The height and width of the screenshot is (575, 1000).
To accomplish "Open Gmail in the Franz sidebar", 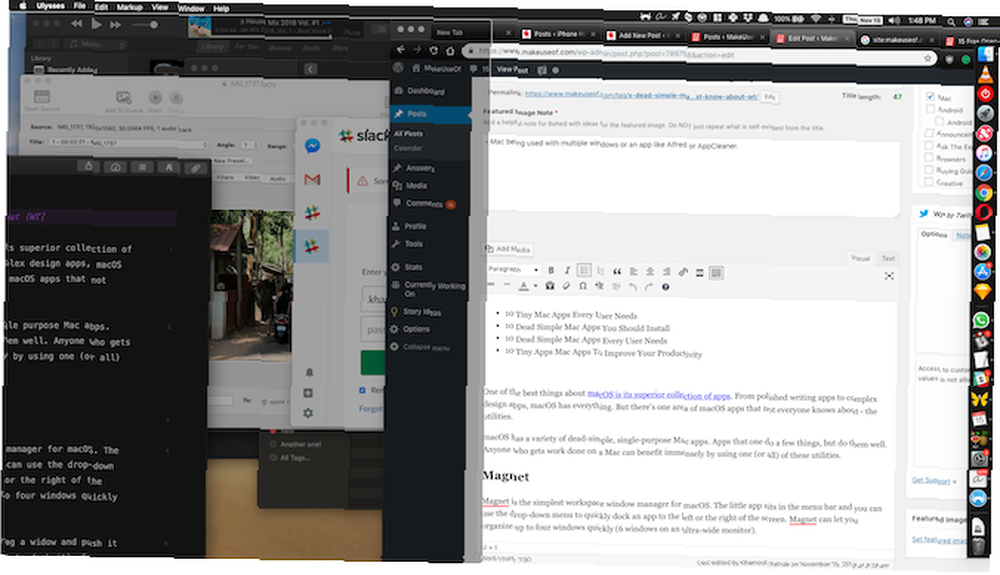I will pyautogui.click(x=312, y=180).
